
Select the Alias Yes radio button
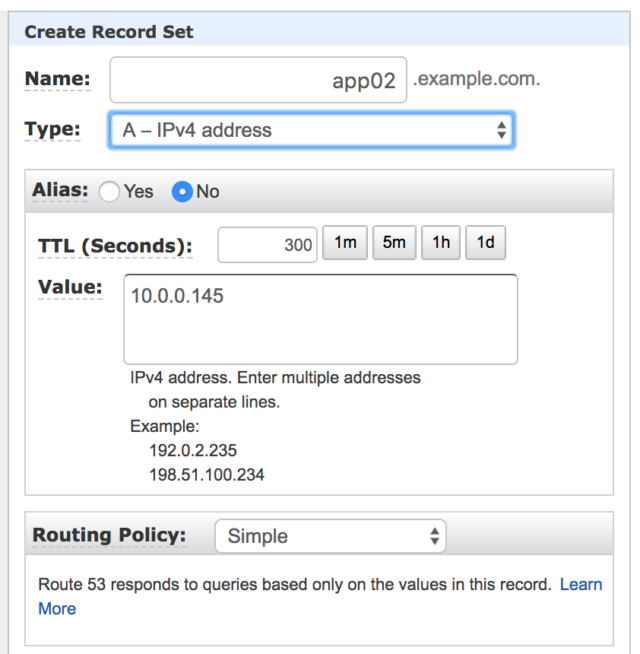point(109,192)
